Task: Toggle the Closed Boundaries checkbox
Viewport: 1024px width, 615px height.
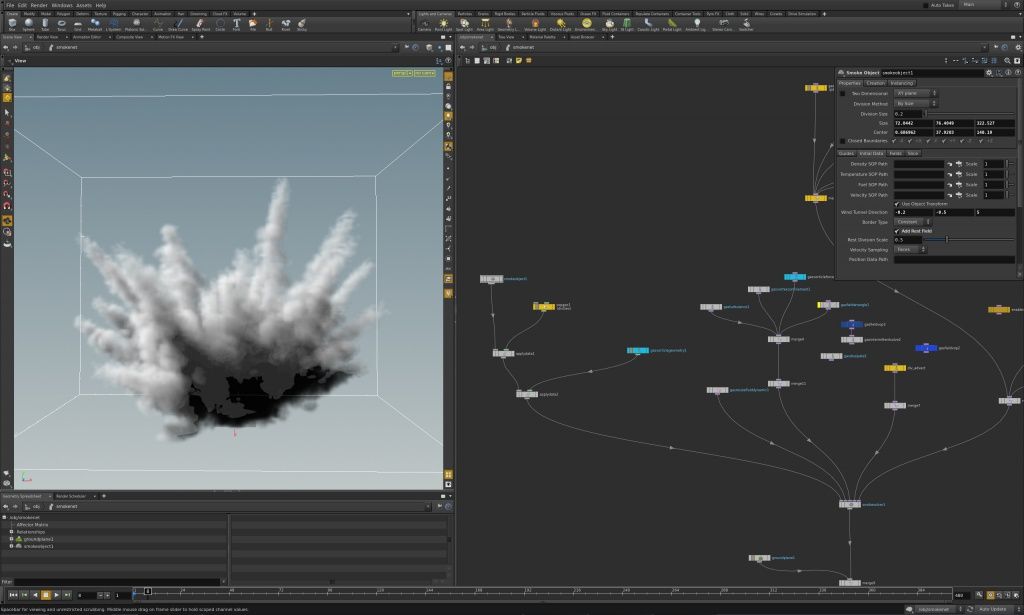Action: coord(842,141)
